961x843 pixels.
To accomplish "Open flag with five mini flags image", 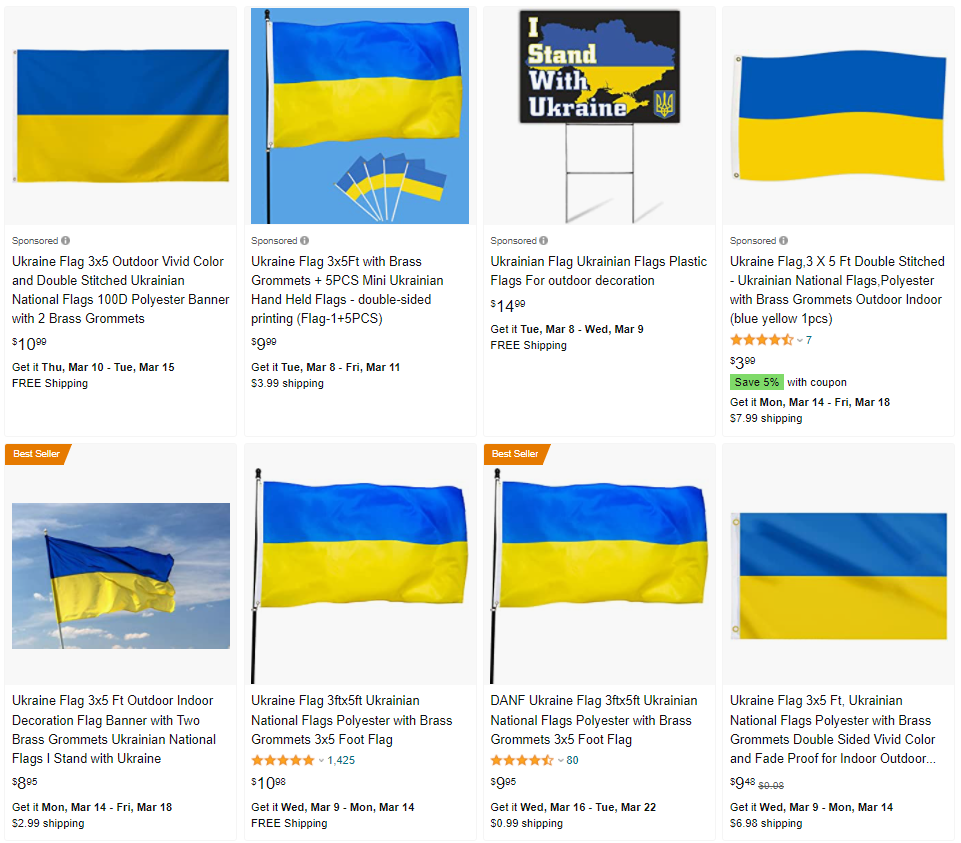I will [360, 116].
